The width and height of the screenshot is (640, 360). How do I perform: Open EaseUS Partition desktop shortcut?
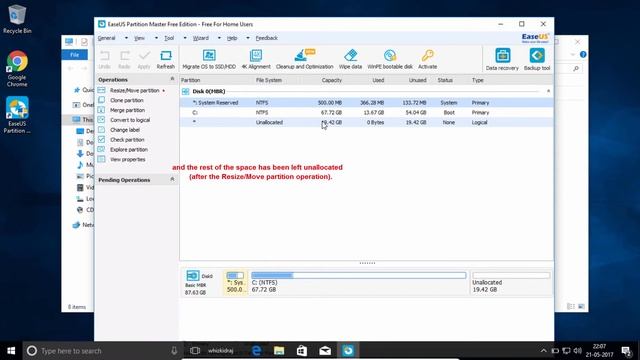17,115
